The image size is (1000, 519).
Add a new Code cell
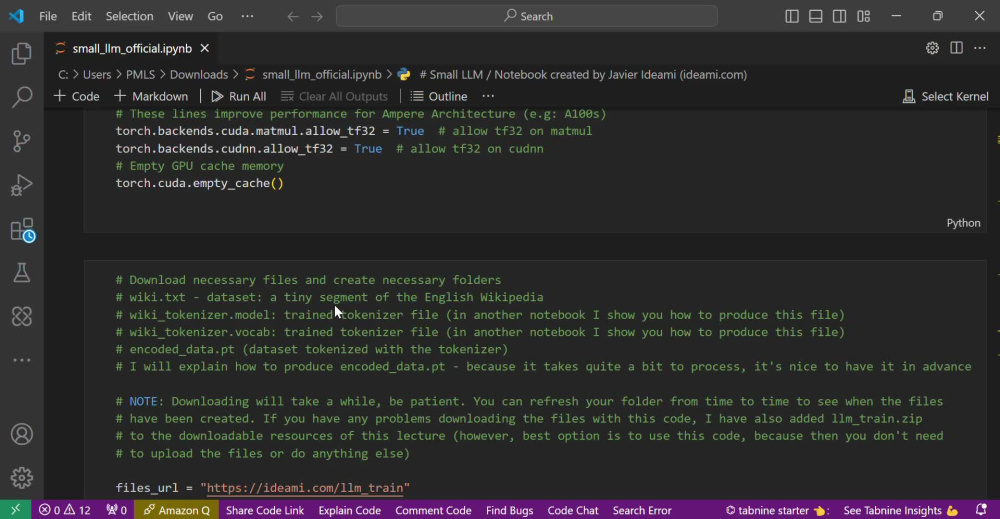pyautogui.click(x=77, y=96)
